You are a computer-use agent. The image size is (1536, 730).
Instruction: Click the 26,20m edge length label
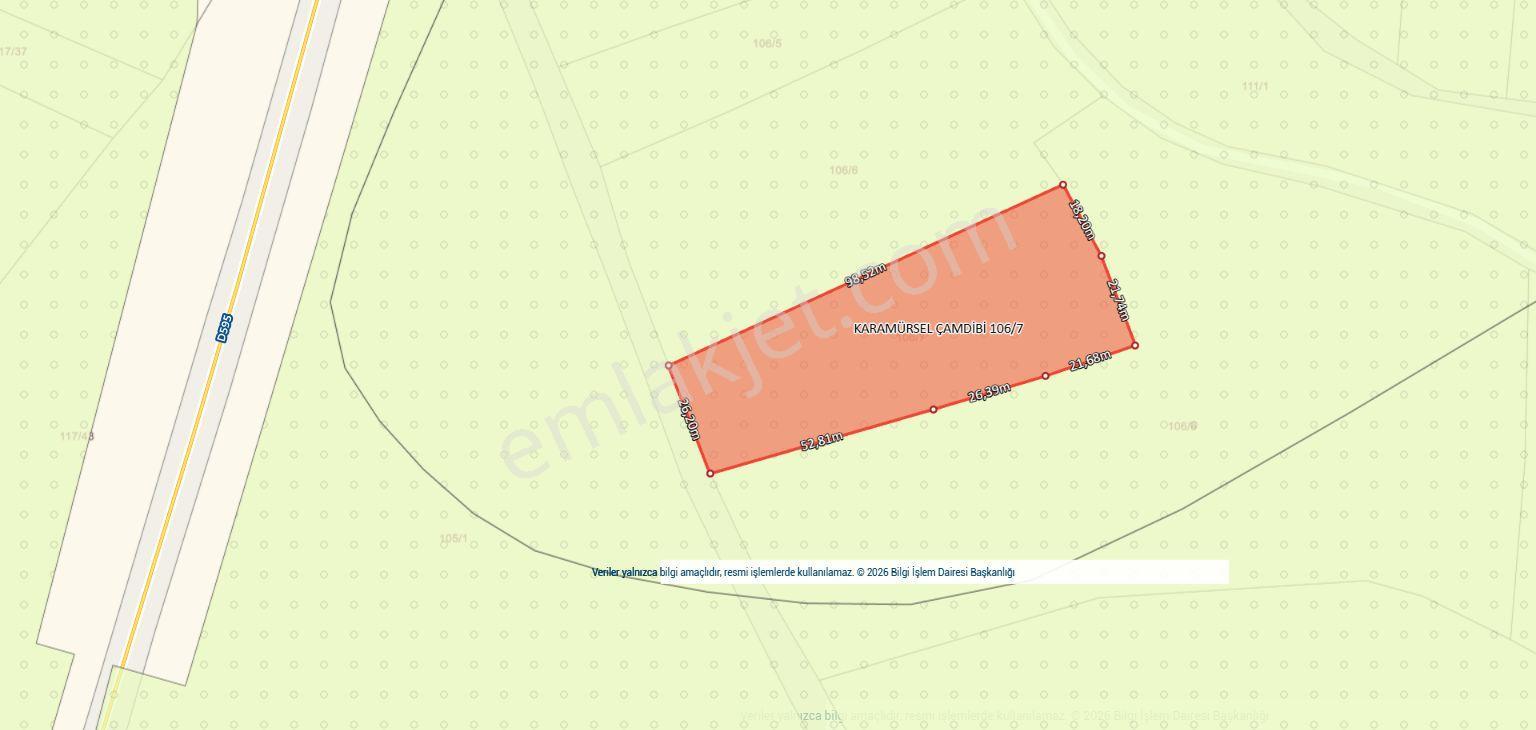(x=688, y=419)
